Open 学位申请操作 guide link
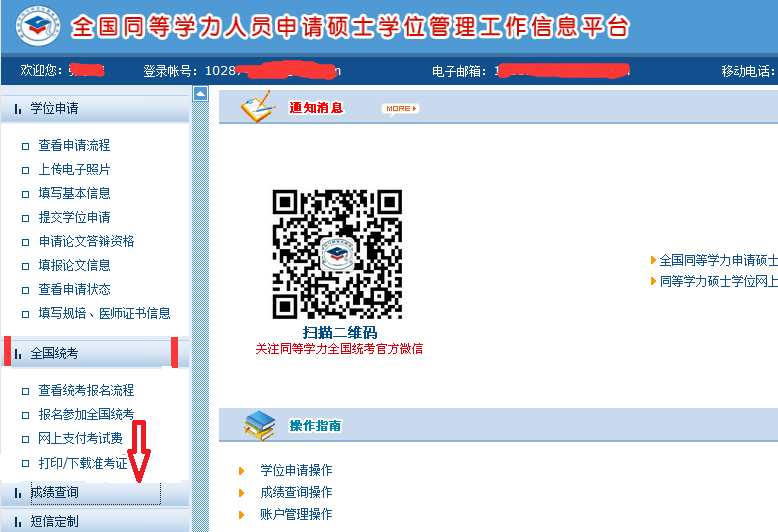 [296, 470]
